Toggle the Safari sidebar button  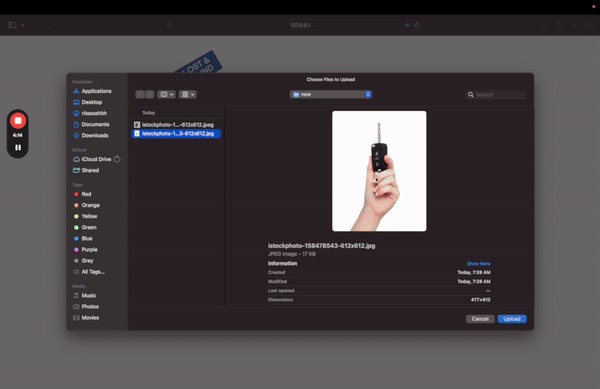(x=12, y=25)
